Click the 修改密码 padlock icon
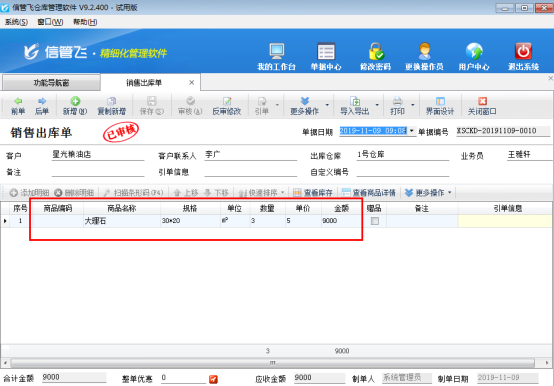Viewport: 554px width, 386px height. [376, 52]
